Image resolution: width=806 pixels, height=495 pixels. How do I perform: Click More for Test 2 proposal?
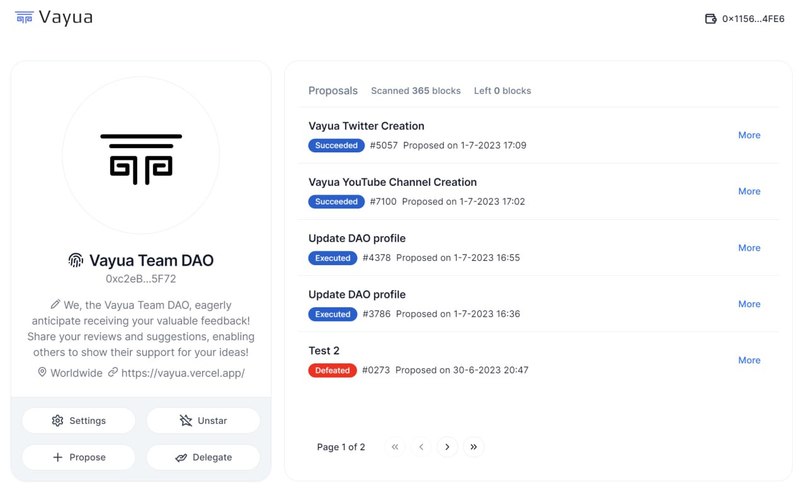[x=749, y=360]
